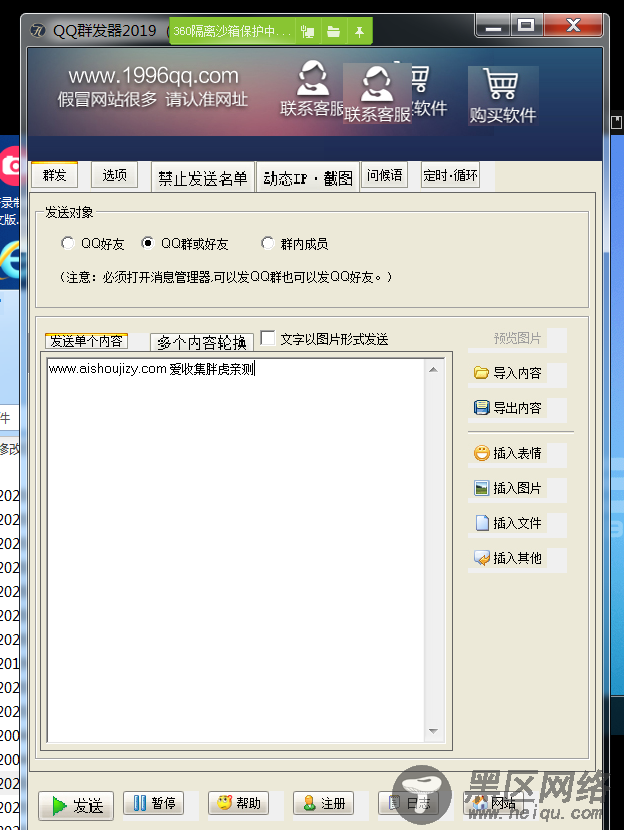
Task: Select the 多个内容轮换 sub-tab
Action: (x=202, y=342)
